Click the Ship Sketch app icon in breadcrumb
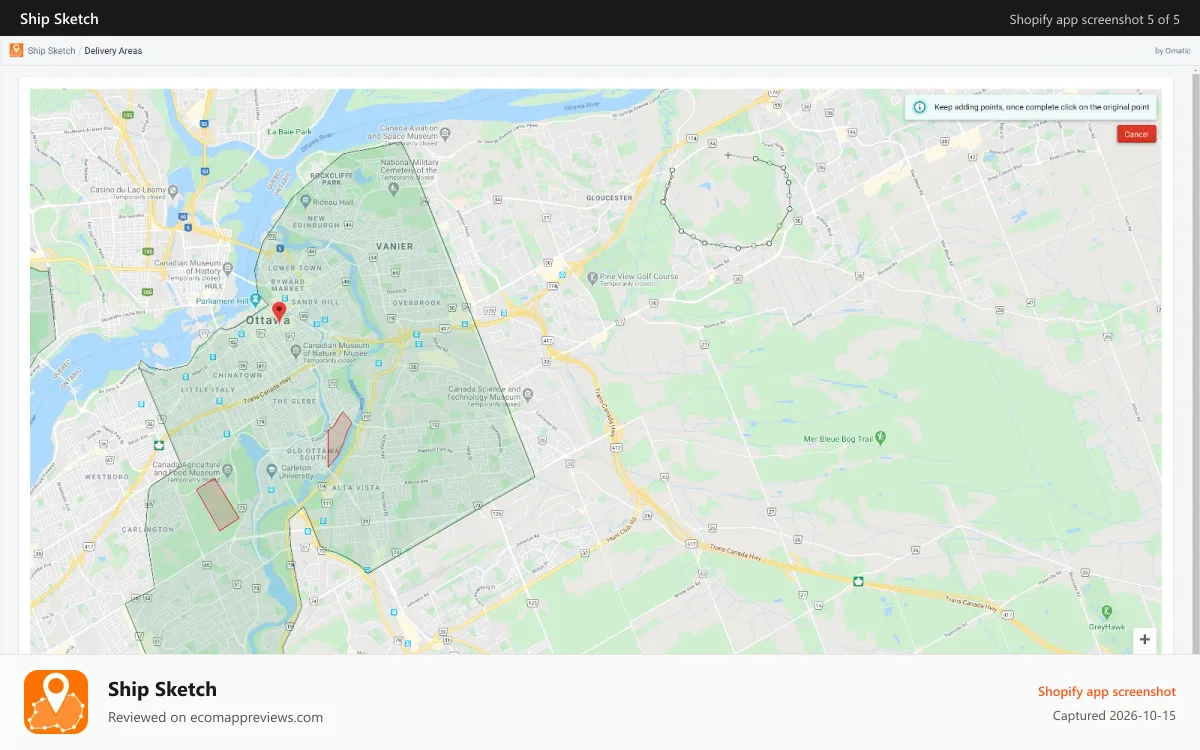The height and width of the screenshot is (750, 1200). tap(16, 50)
